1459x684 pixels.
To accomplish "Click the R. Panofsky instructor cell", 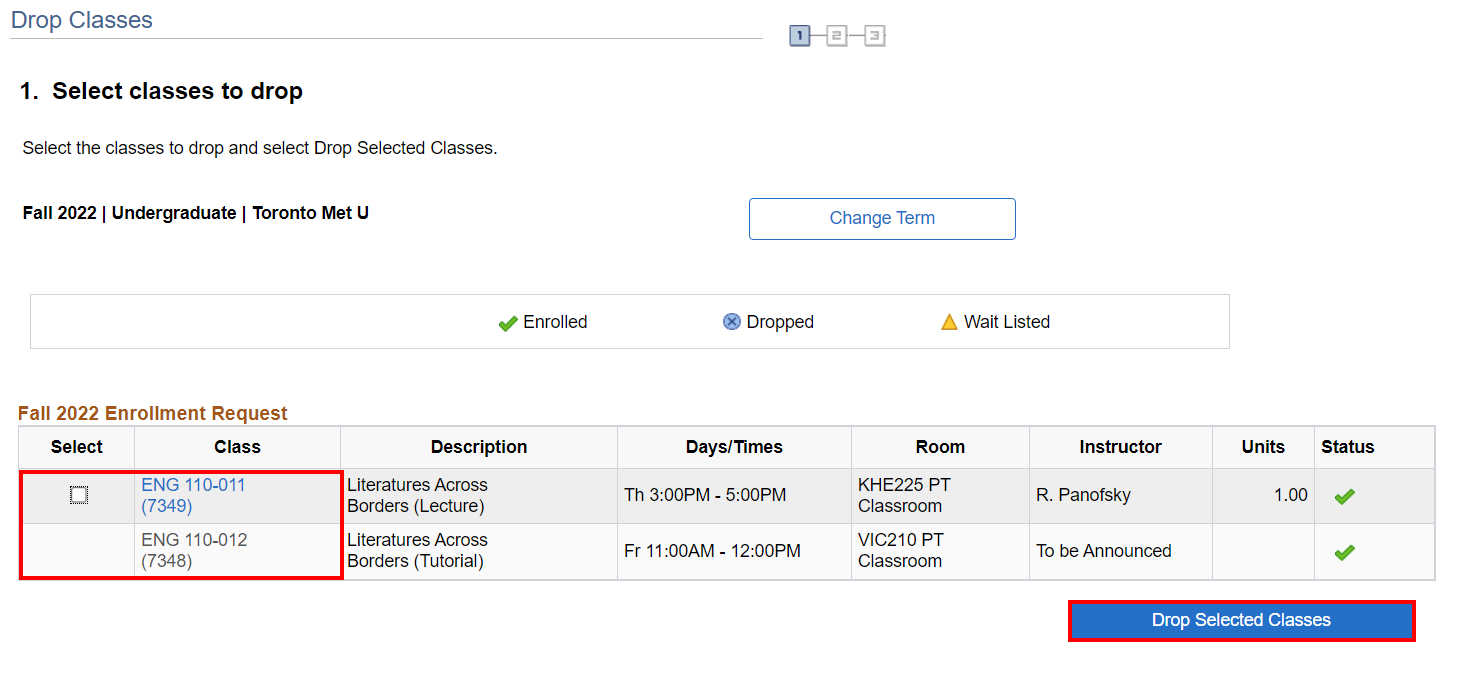I will click(1083, 495).
